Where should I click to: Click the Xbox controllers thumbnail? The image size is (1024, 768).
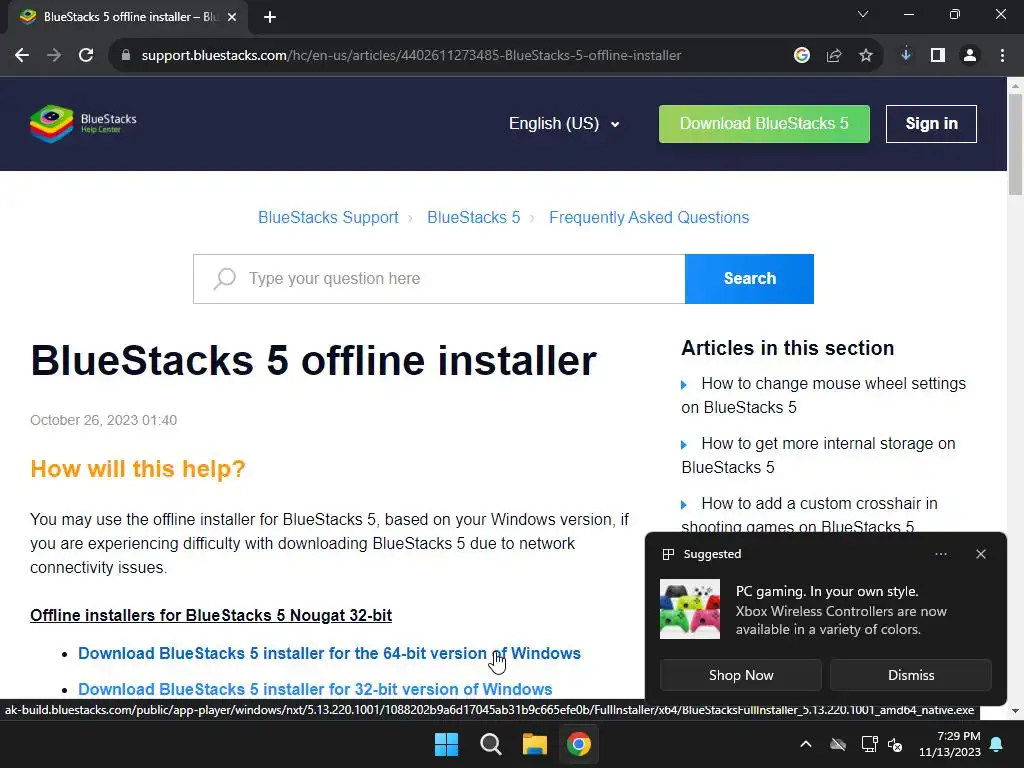click(690, 609)
